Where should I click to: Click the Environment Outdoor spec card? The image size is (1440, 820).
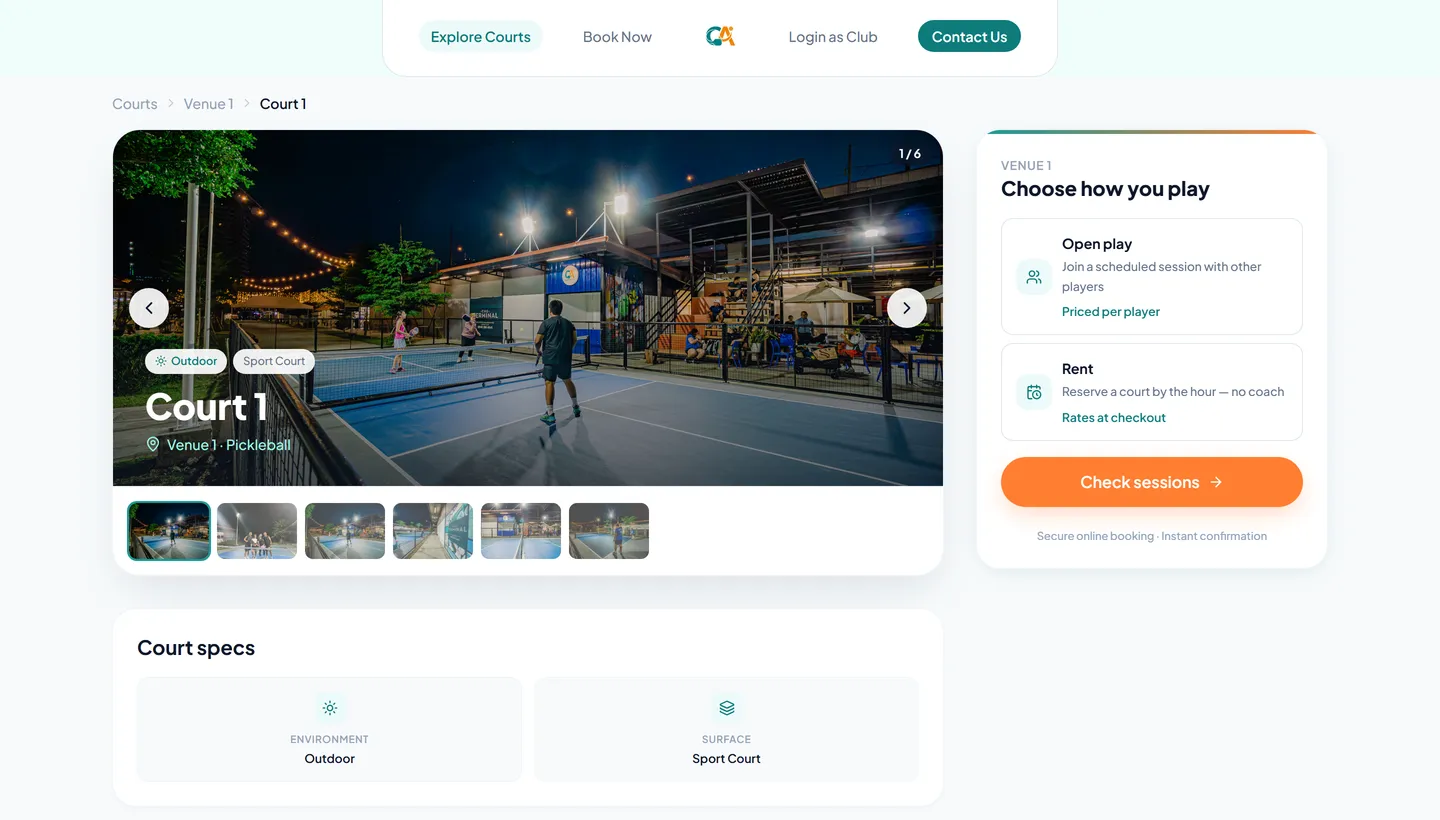[330, 729]
